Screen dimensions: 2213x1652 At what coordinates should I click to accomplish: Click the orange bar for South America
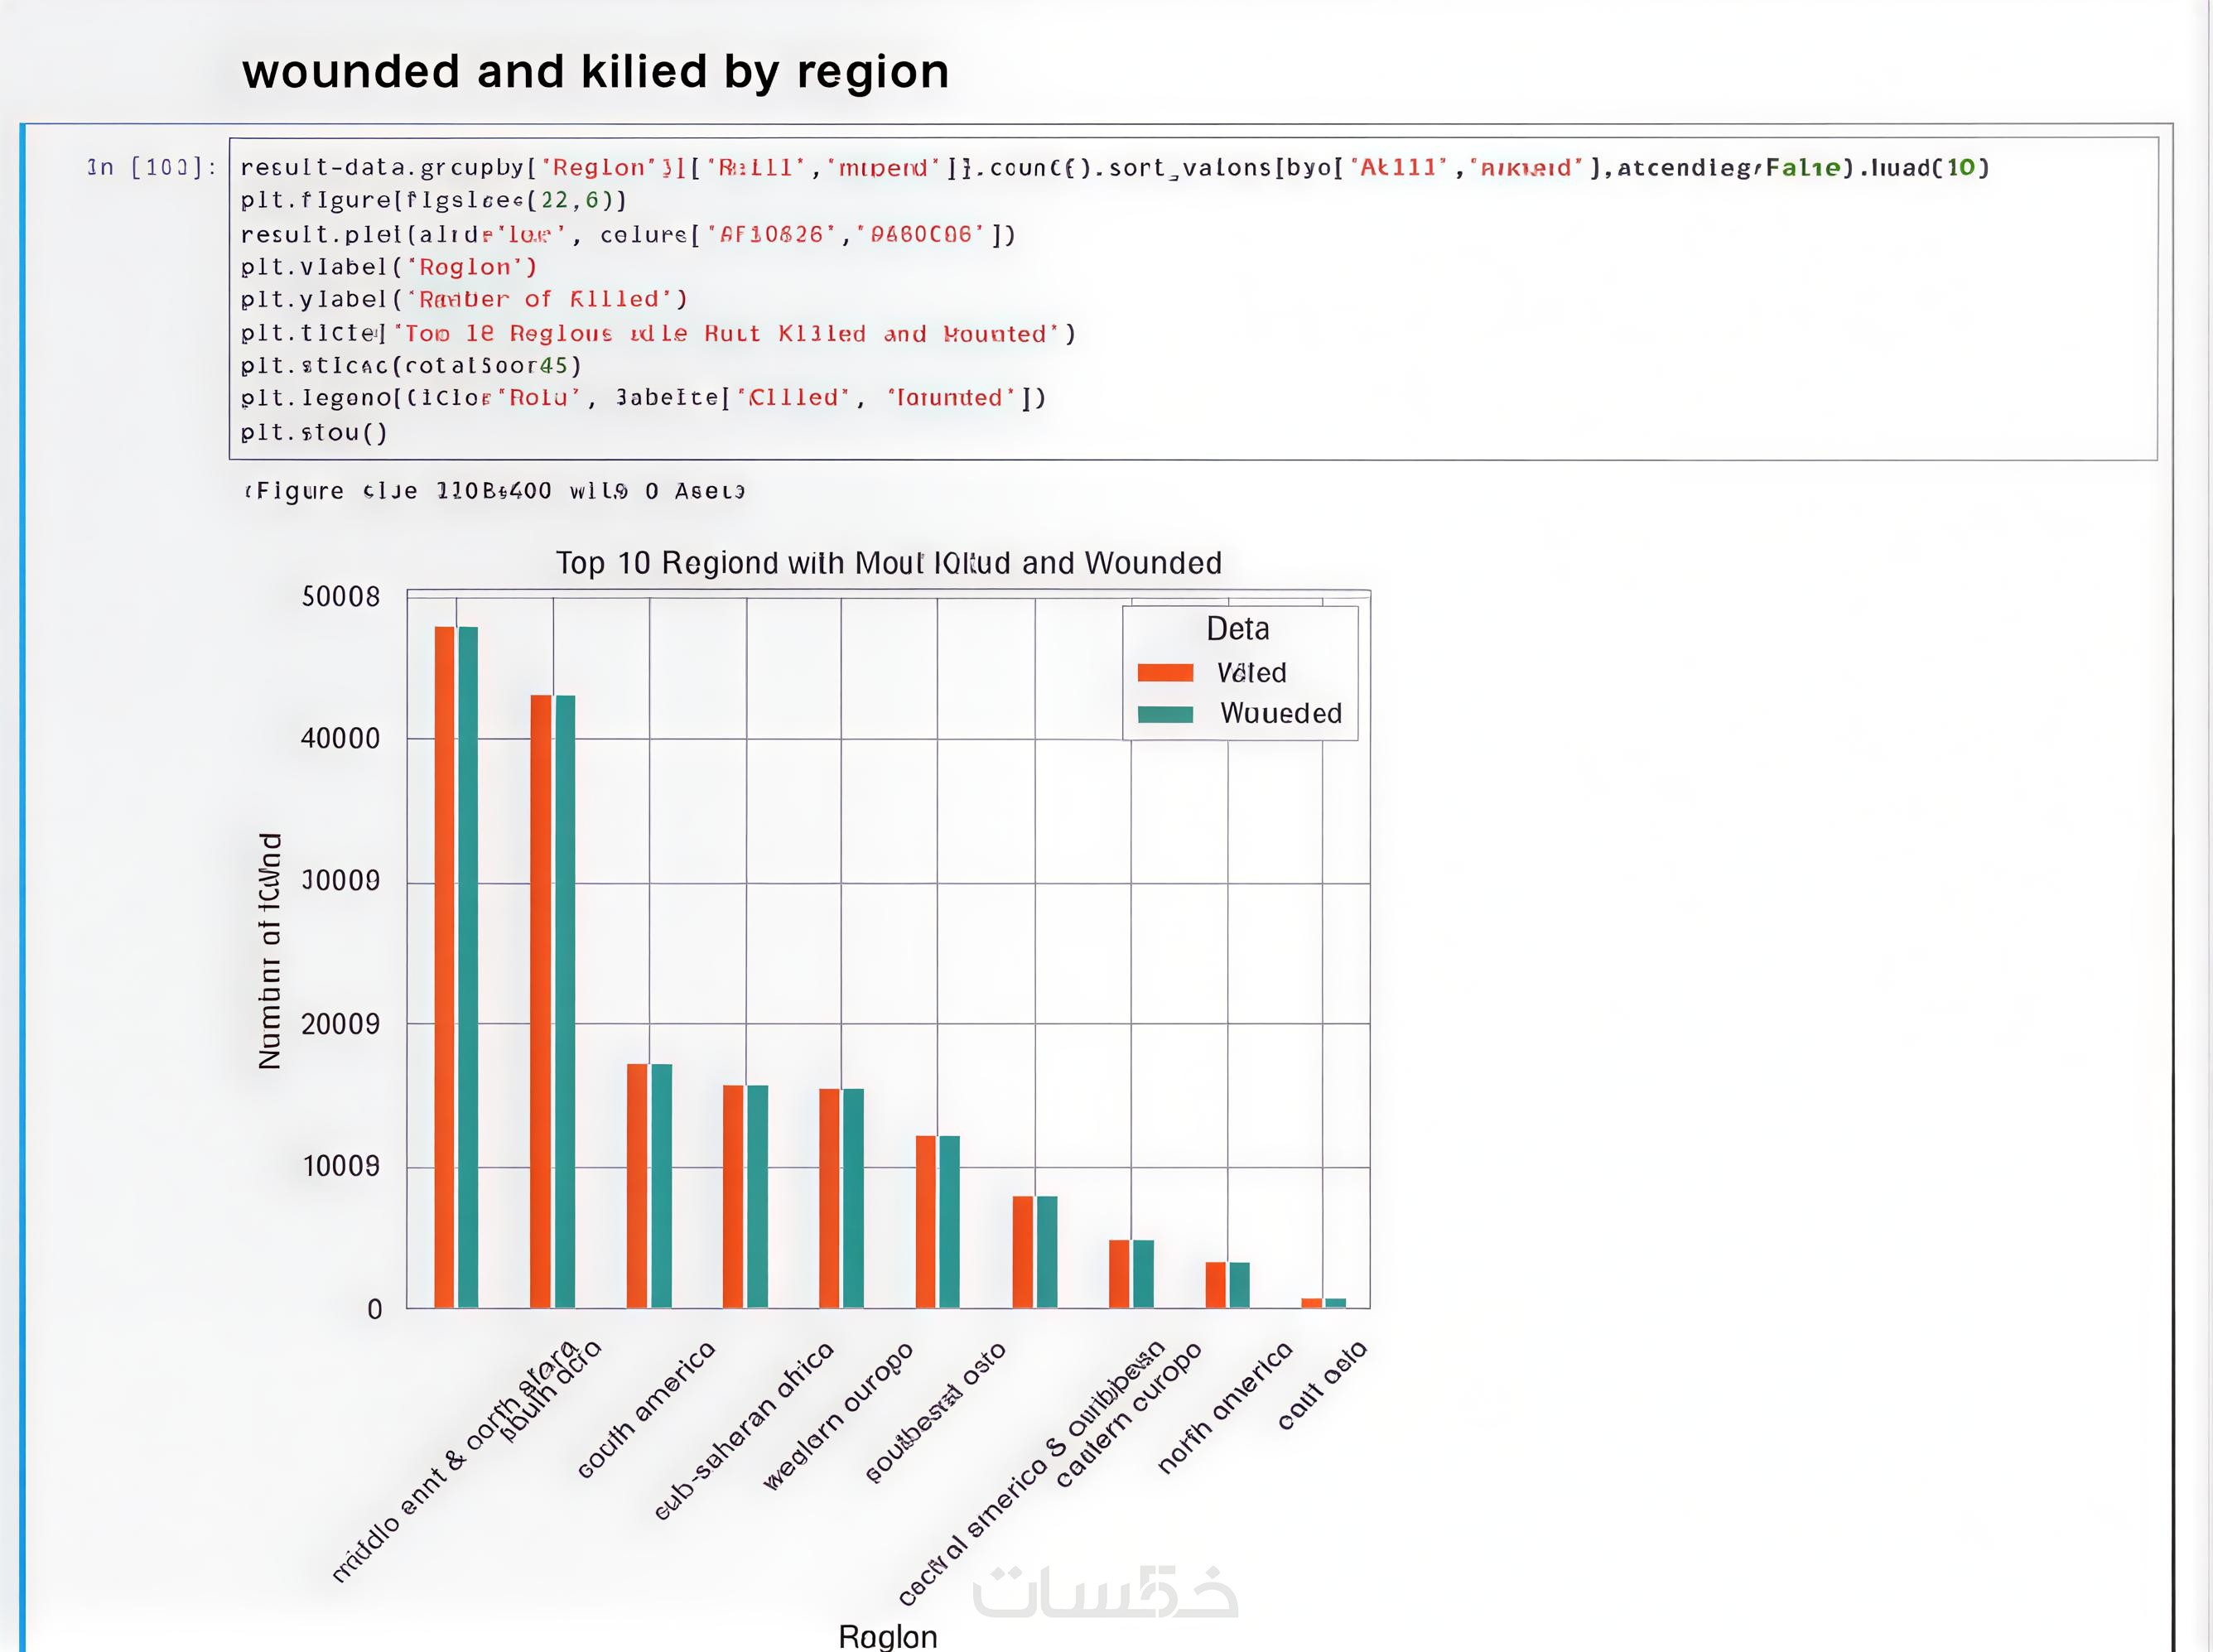[637, 1185]
